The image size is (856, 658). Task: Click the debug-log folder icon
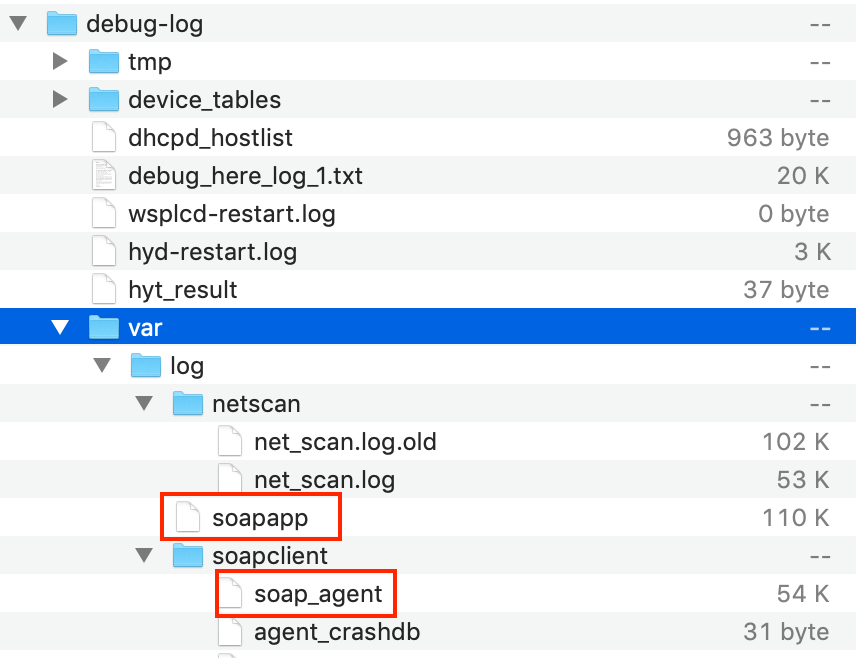pyautogui.click(x=62, y=24)
